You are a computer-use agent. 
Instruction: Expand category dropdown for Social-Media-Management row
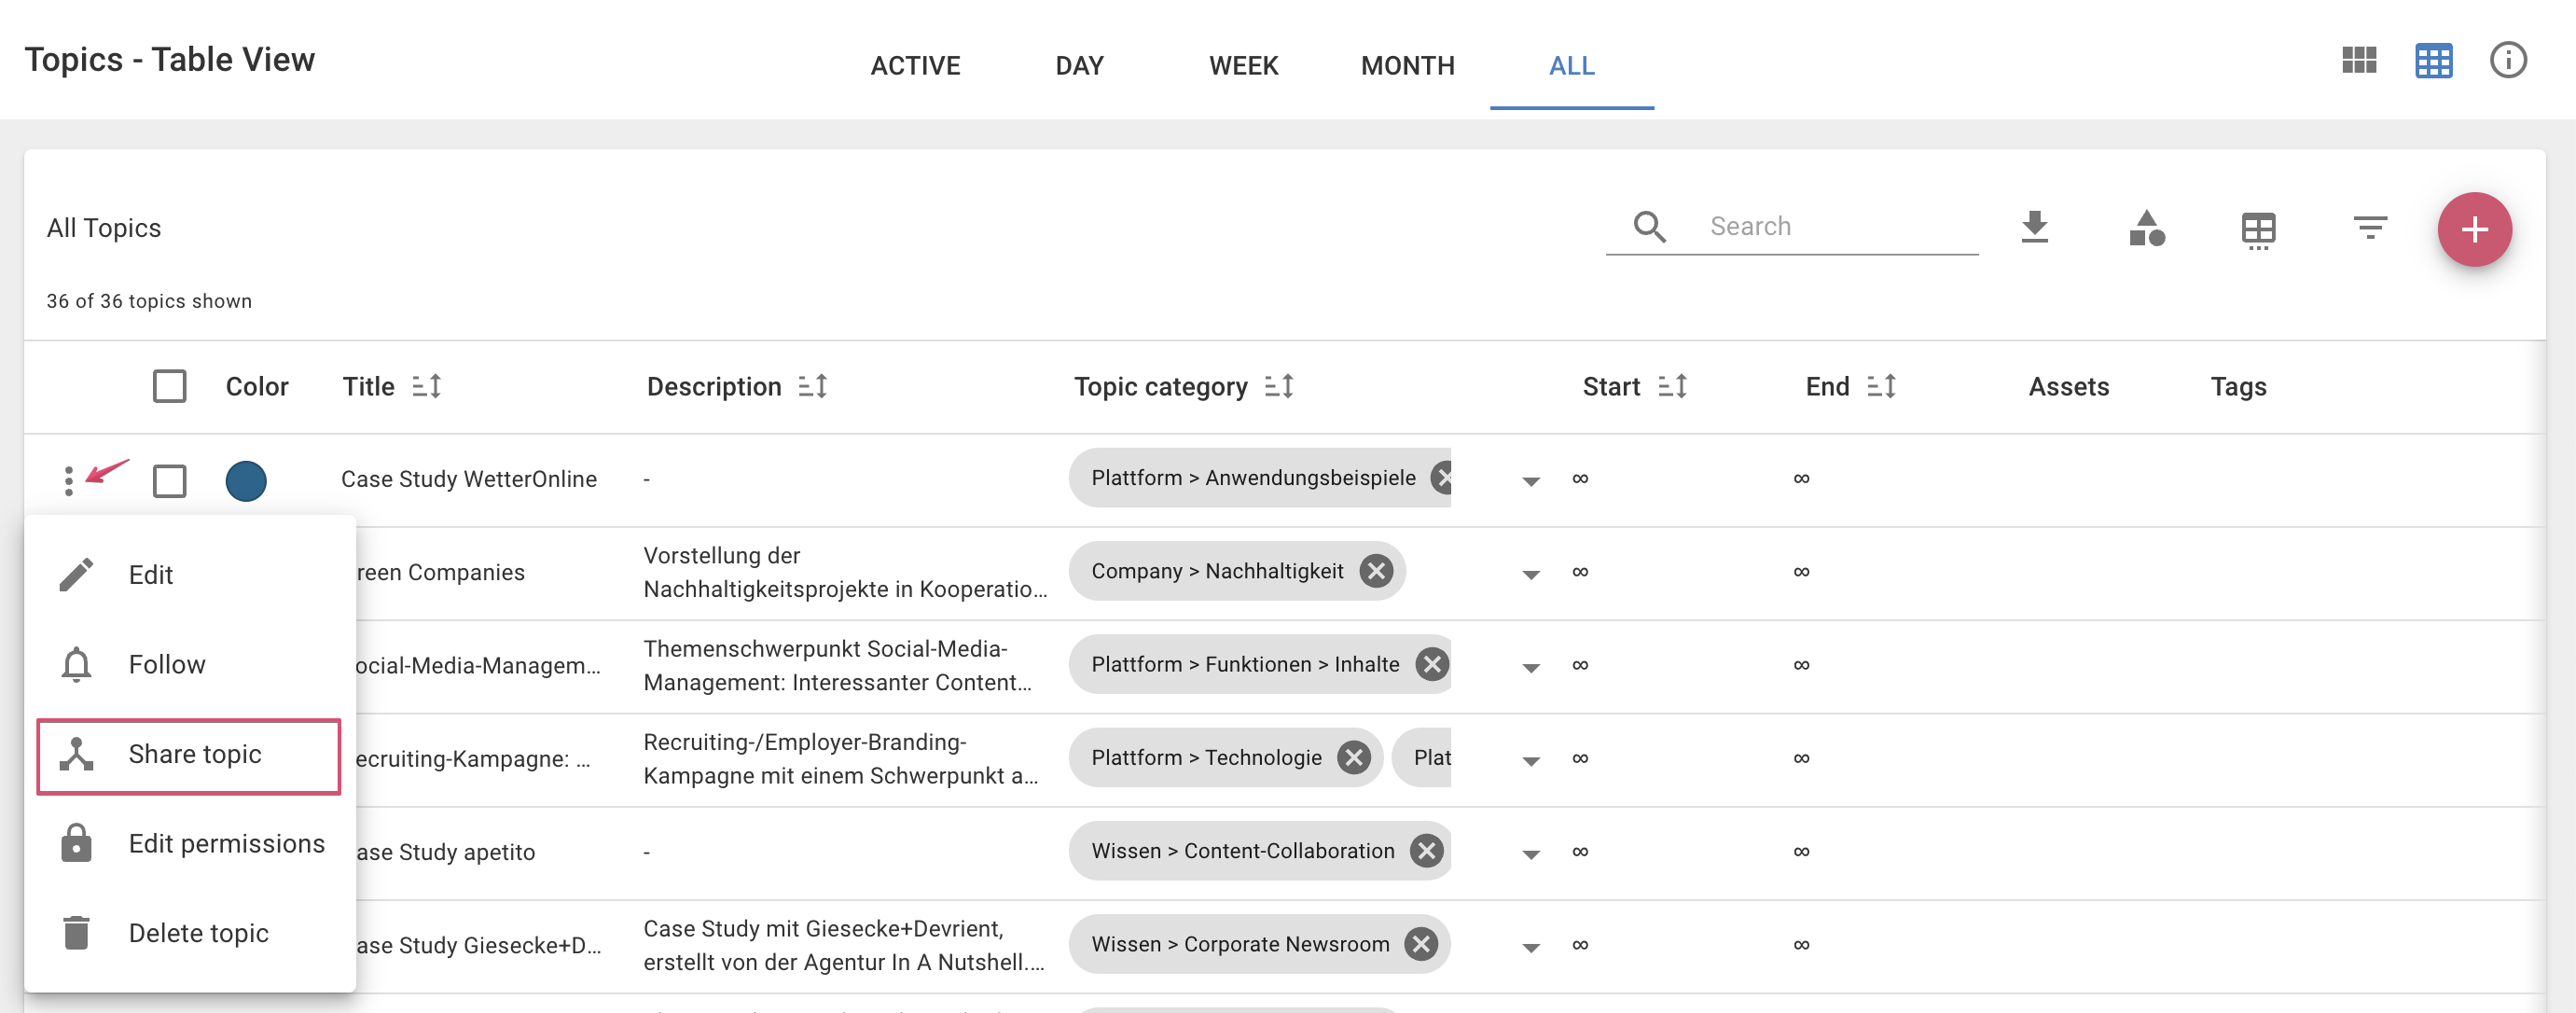tap(1530, 667)
